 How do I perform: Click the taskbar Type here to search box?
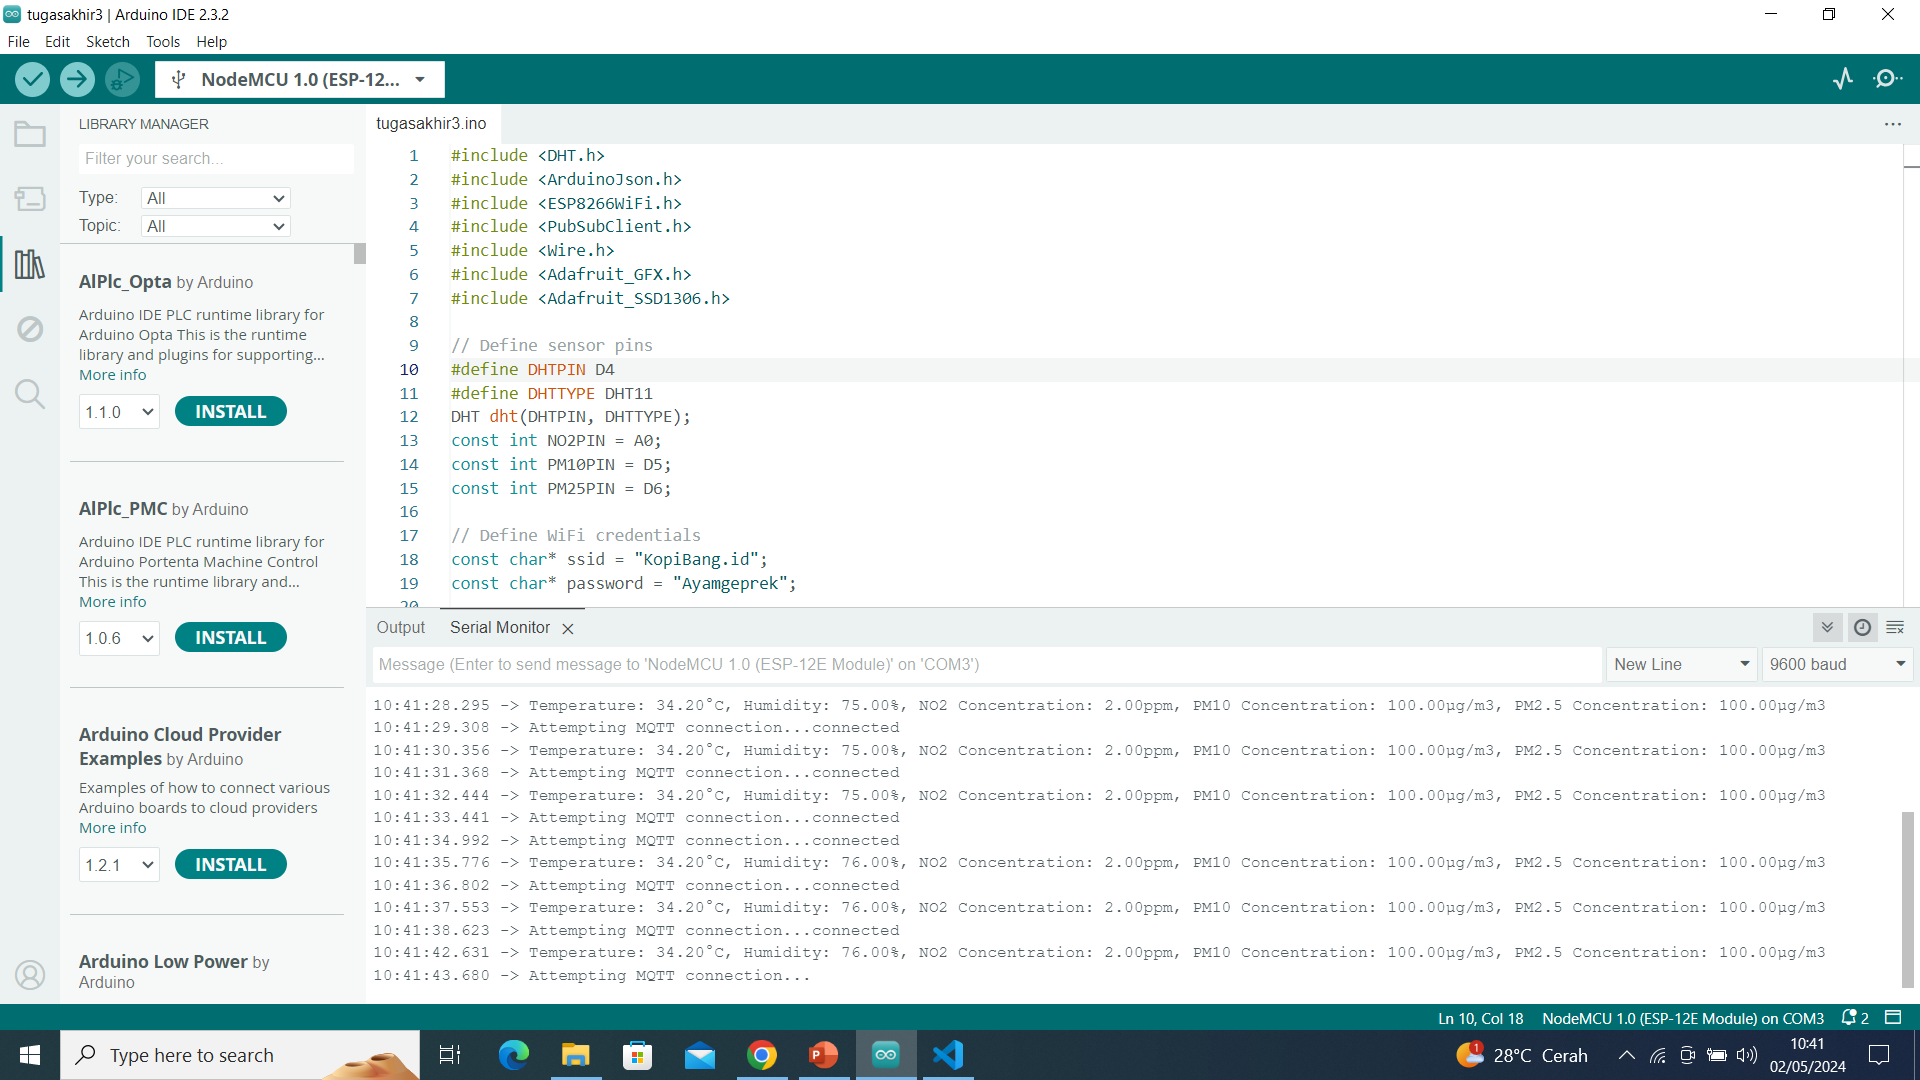(240, 1055)
